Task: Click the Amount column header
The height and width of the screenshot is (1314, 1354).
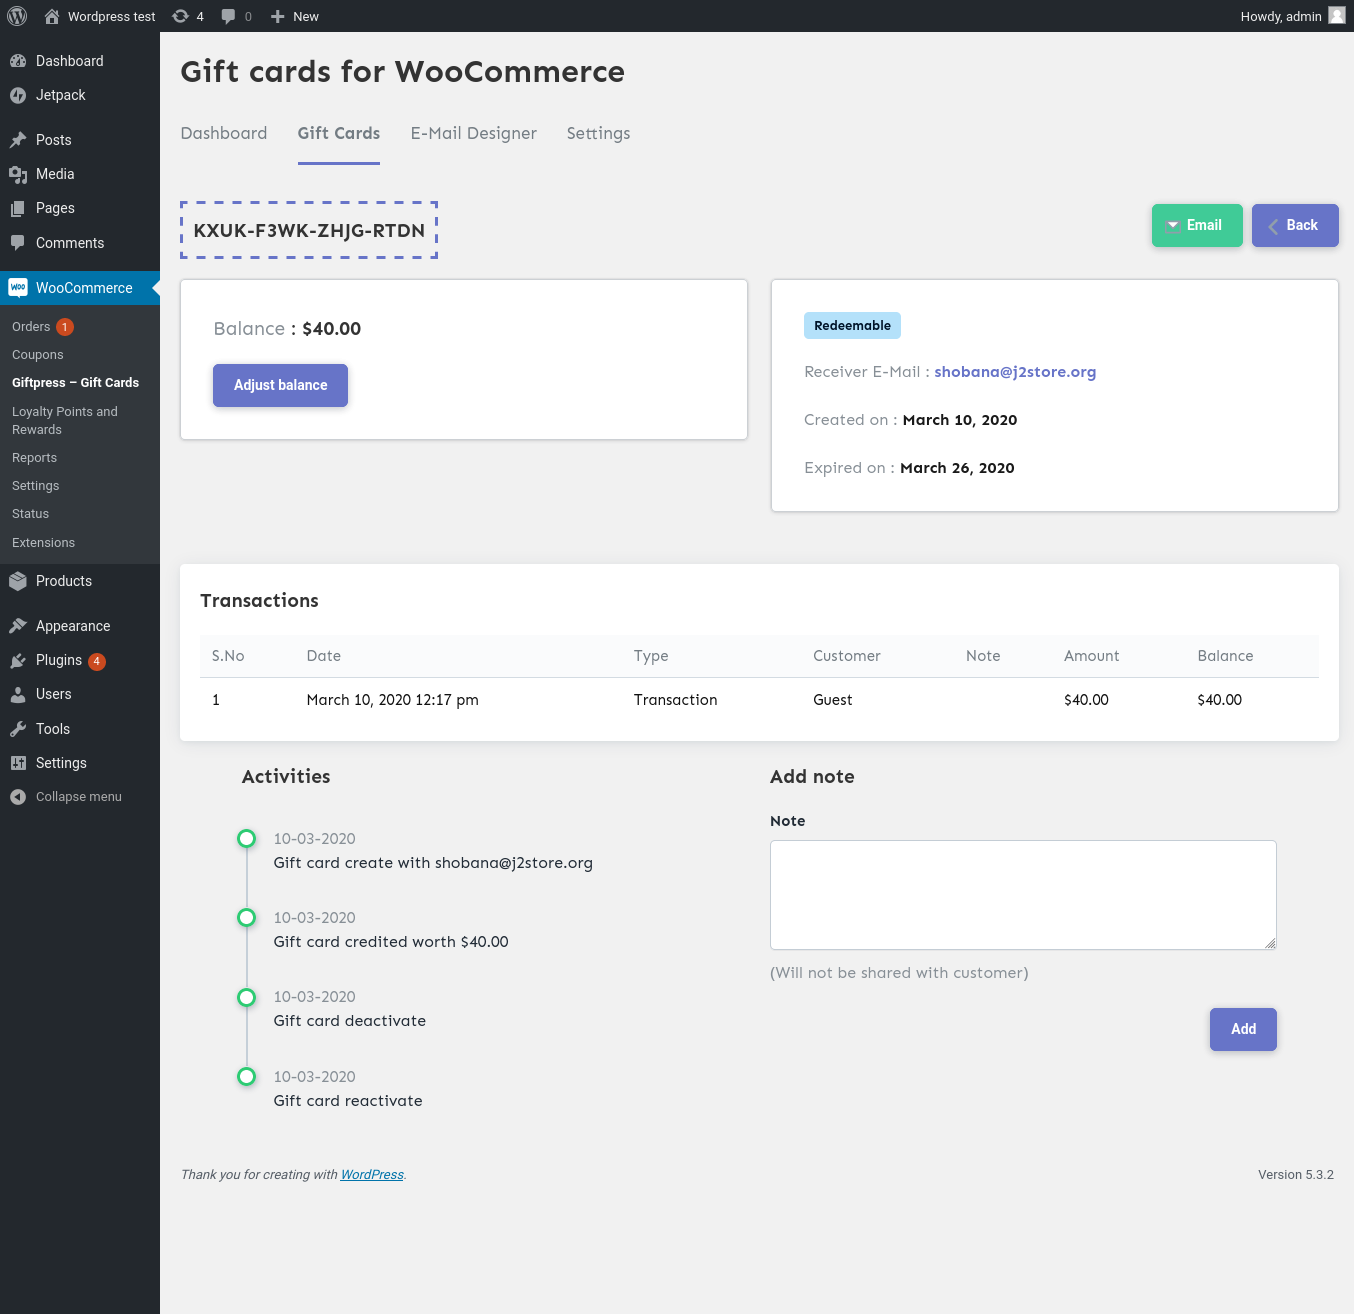Action: pos(1092,656)
